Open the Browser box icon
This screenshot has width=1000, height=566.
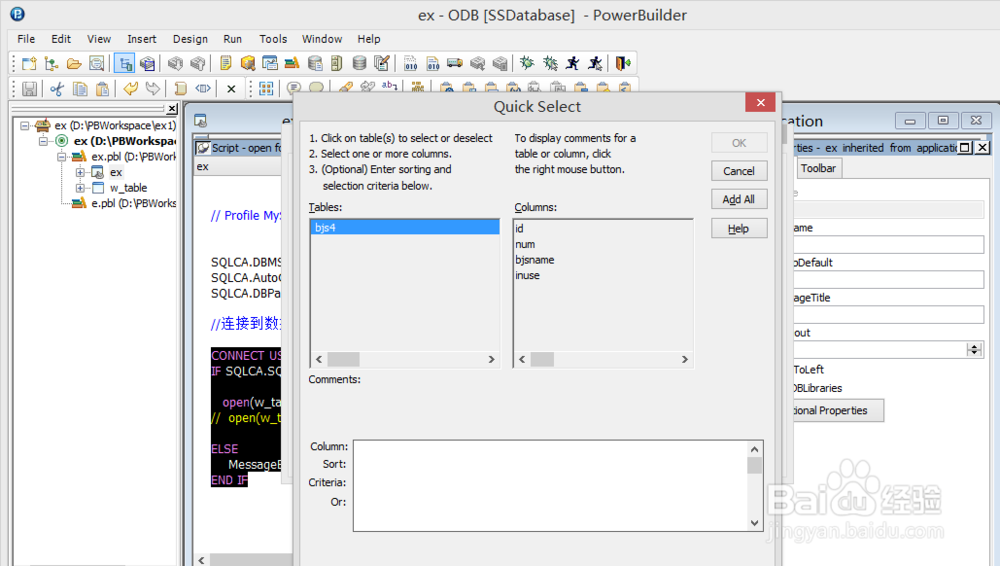pyautogui.click(x=247, y=63)
